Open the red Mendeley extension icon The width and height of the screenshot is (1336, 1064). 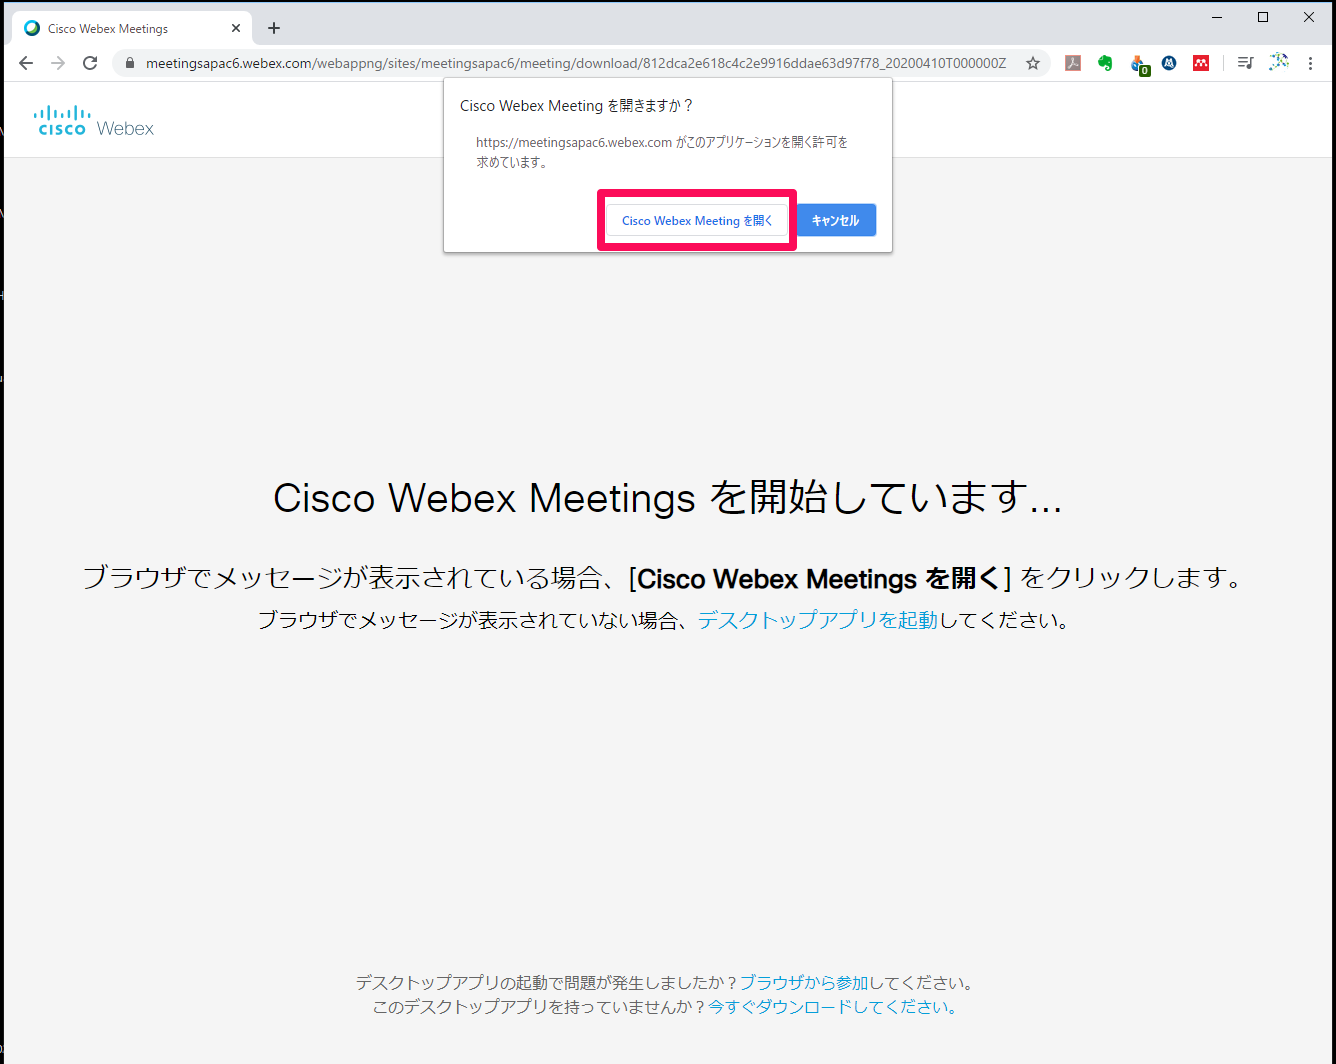point(1201,63)
